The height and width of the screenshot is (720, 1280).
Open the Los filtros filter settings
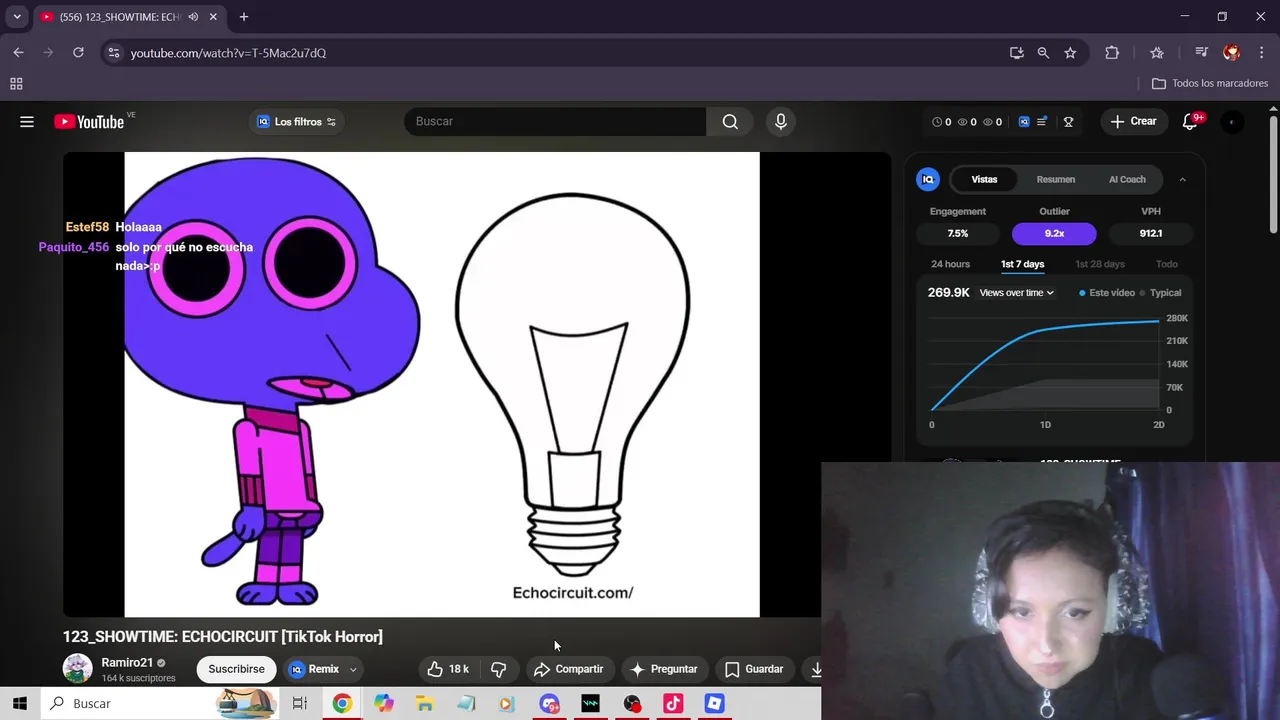tap(297, 122)
